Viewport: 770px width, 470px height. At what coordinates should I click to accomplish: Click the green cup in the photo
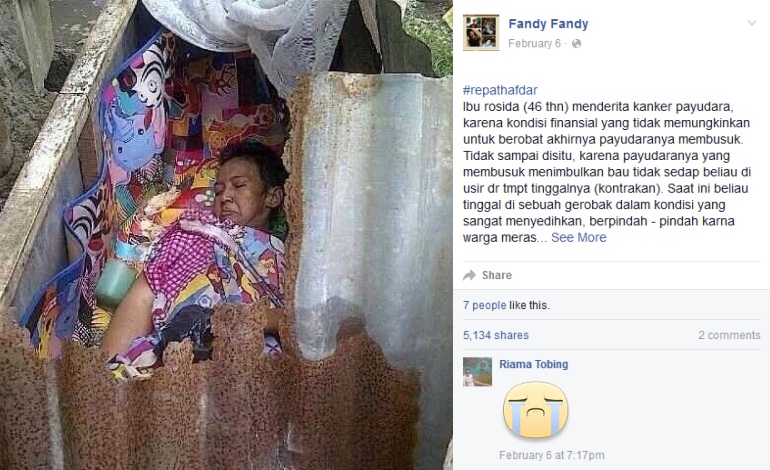(116, 282)
